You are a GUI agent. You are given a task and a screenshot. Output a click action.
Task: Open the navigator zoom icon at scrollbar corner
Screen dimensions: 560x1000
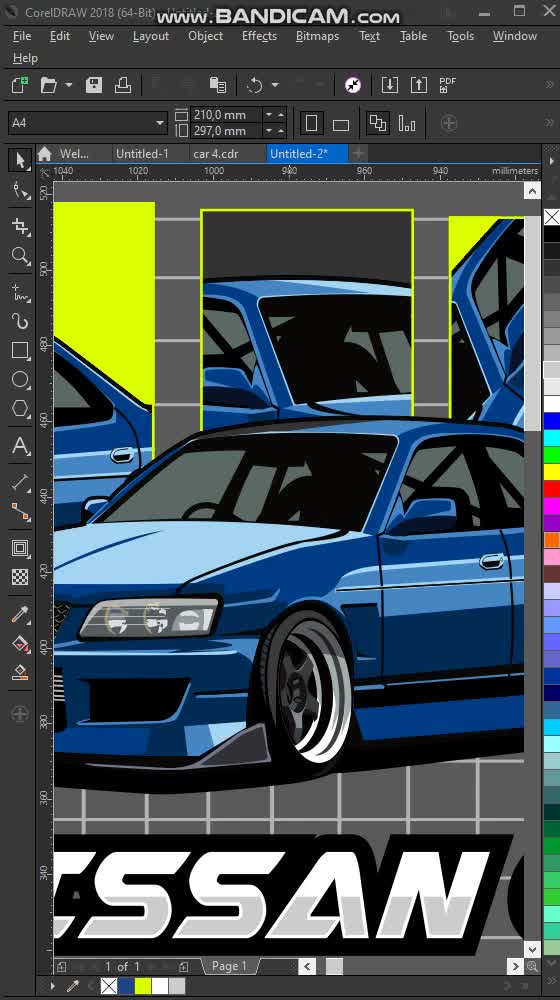coord(532,966)
